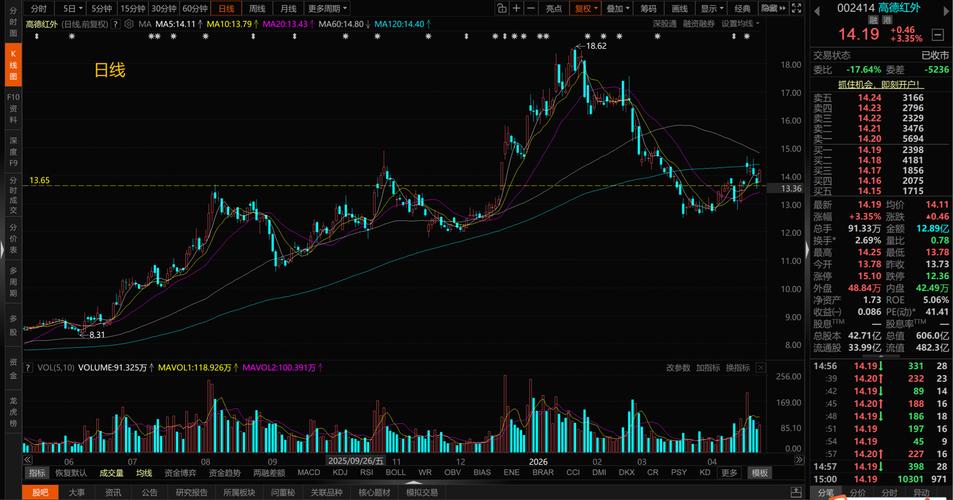Switch to the 分价 tab in trade panel

(x=857, y=492)
